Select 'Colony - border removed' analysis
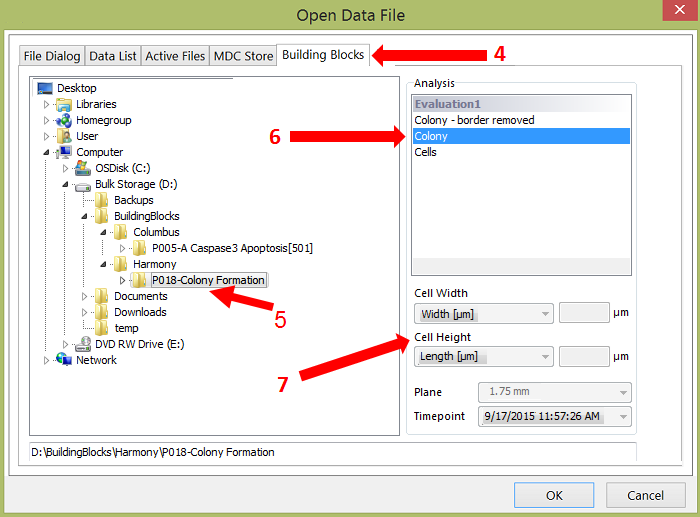Screen dimensions: 700x517 (x=474, y=120)
